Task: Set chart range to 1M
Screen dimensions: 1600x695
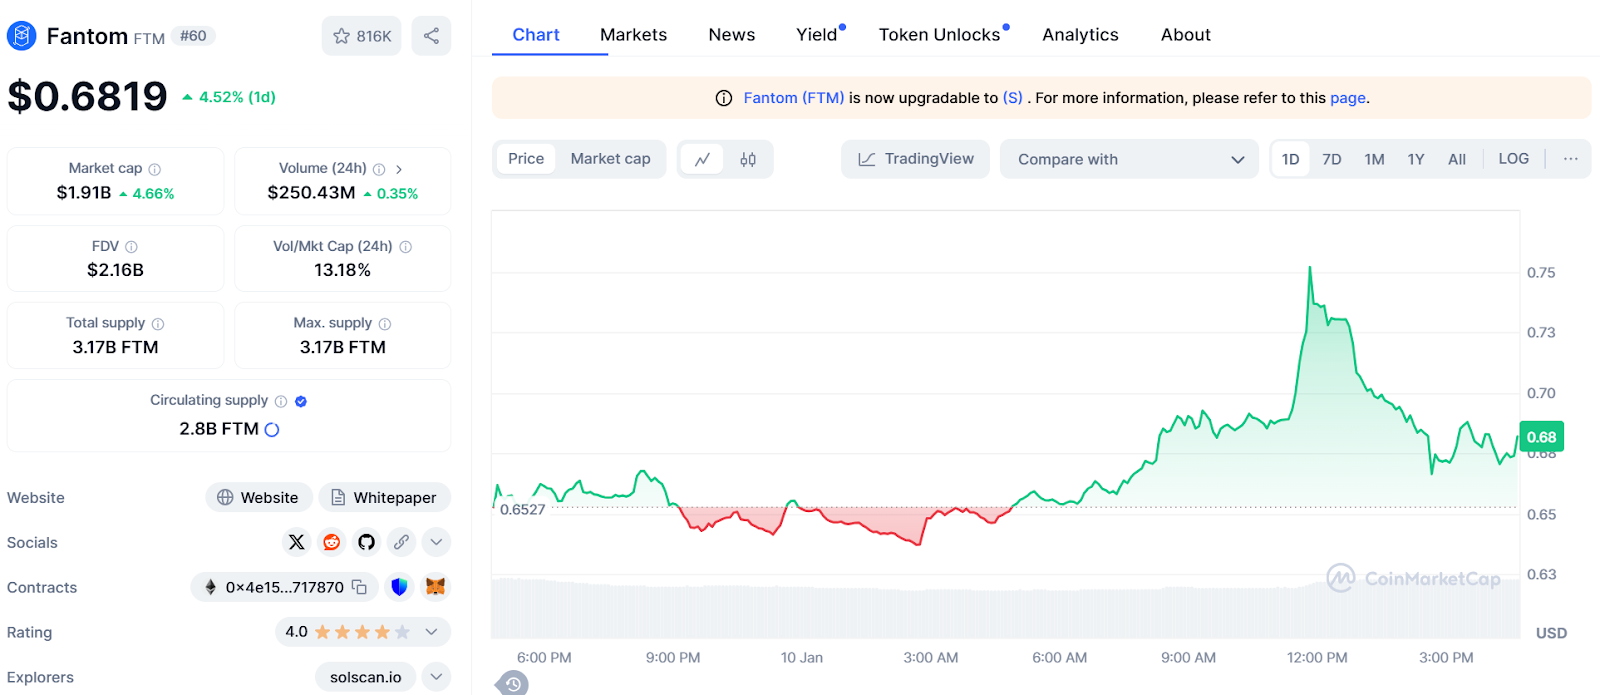Action: [1375, 159]
